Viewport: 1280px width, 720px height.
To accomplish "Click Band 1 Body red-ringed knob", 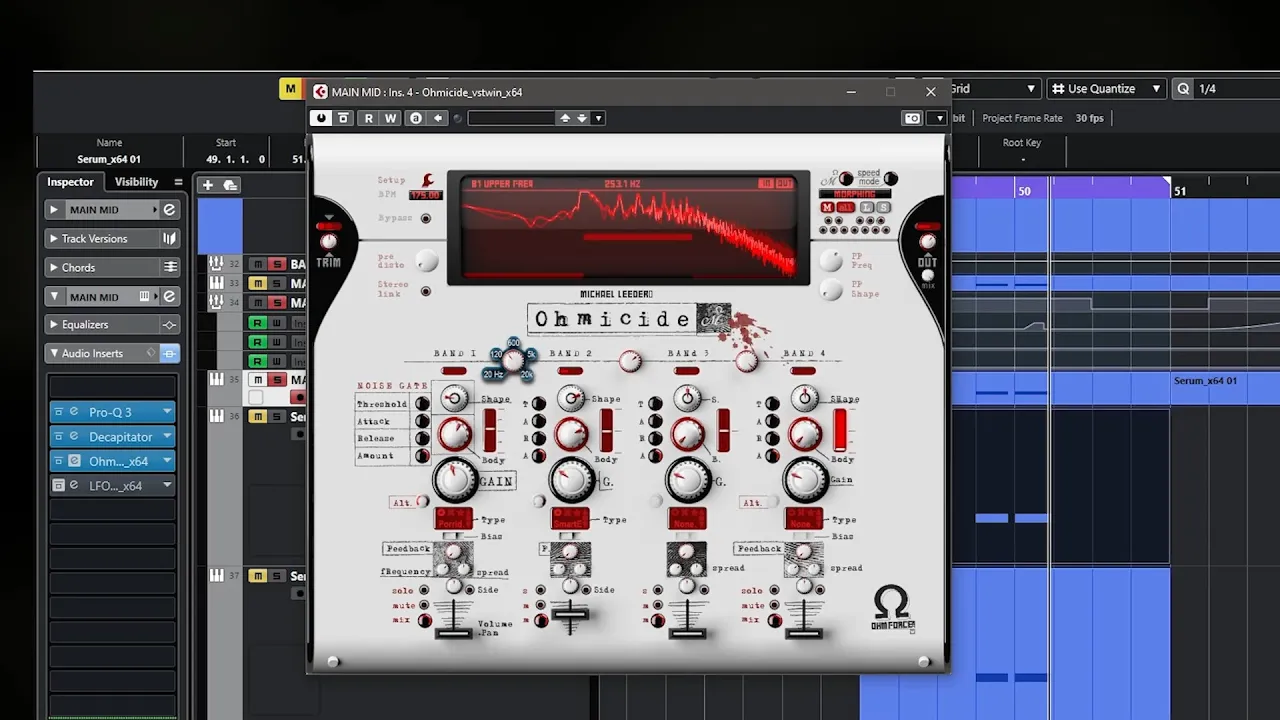I will click(454, 434).
